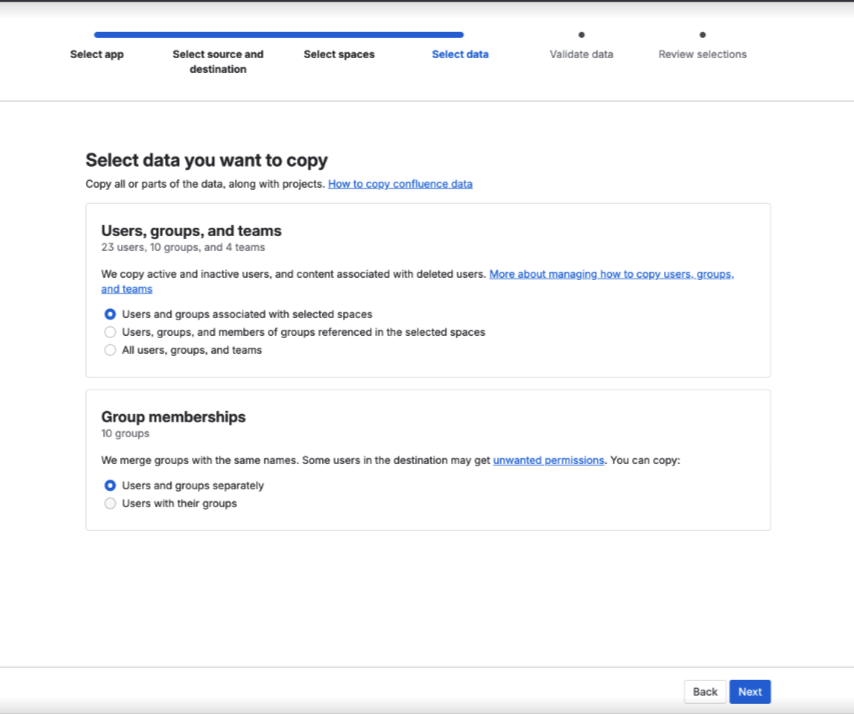Go to the "Select spaces" step

coord(339,54)
